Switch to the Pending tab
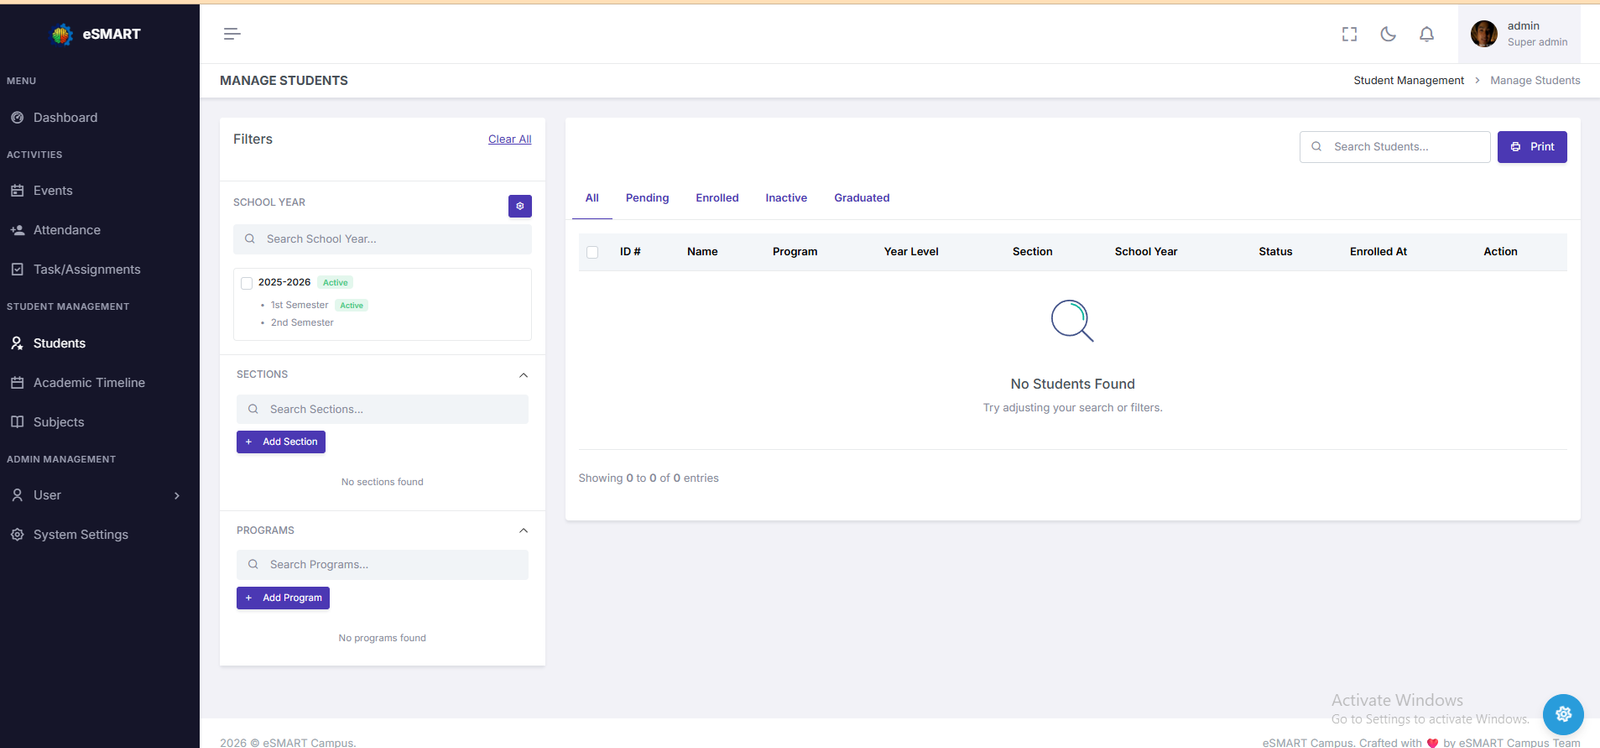 click(647, 198)
